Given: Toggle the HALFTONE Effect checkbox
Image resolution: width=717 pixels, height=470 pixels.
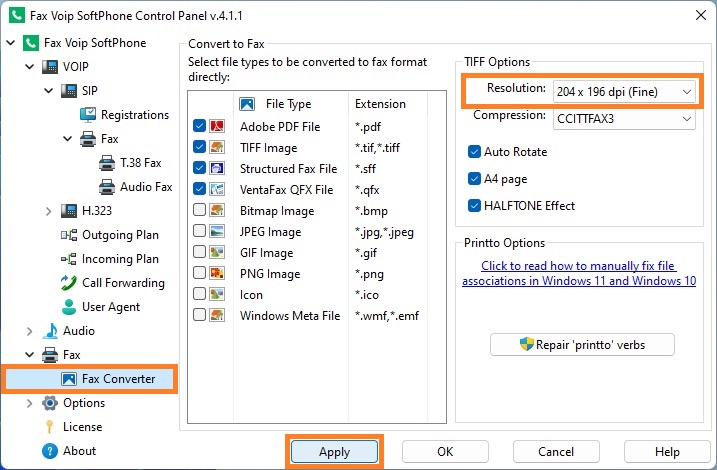Looking at the screenshot, I should click(474, 205).
